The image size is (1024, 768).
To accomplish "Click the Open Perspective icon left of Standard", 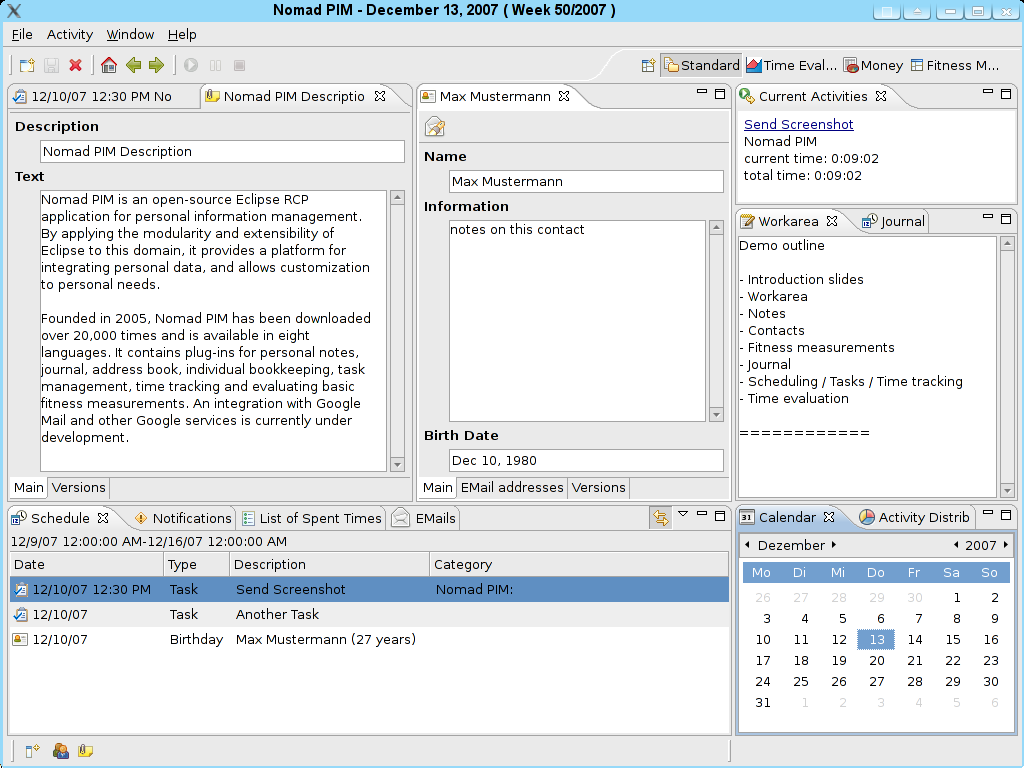I will (648, 65).
